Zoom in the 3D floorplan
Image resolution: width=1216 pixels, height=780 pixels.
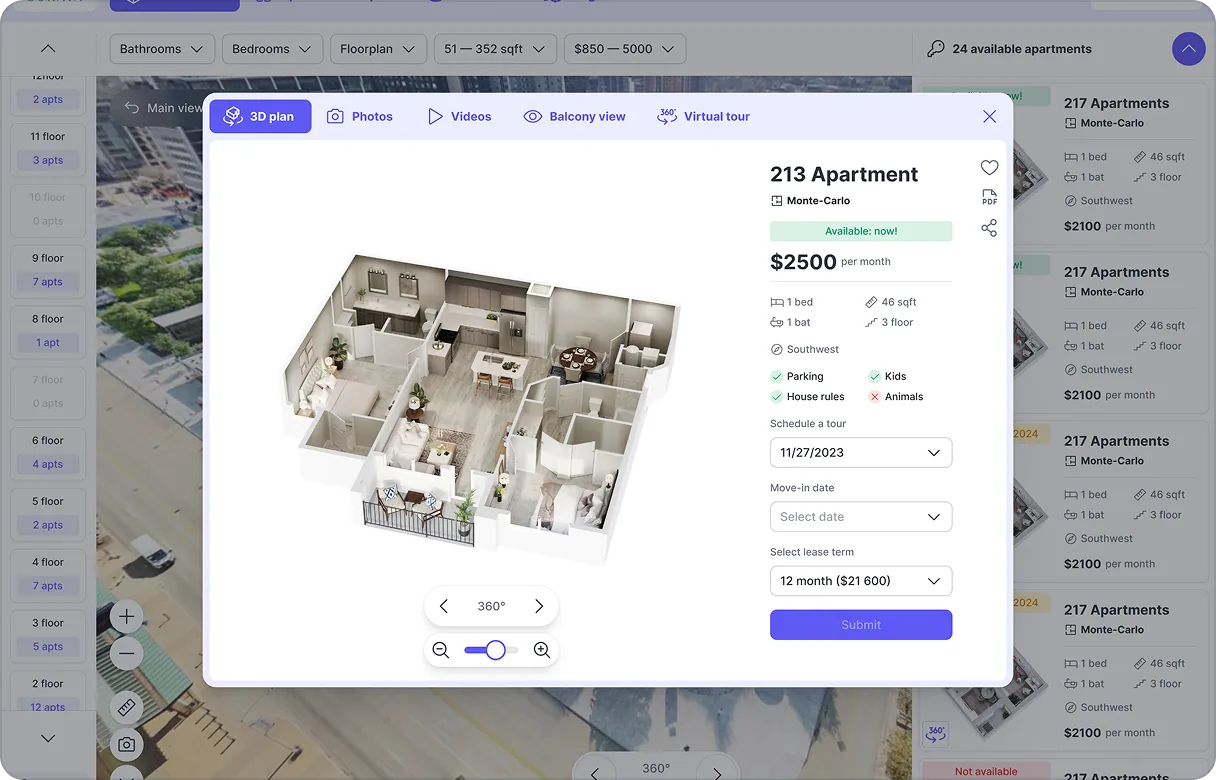(542, 650)
